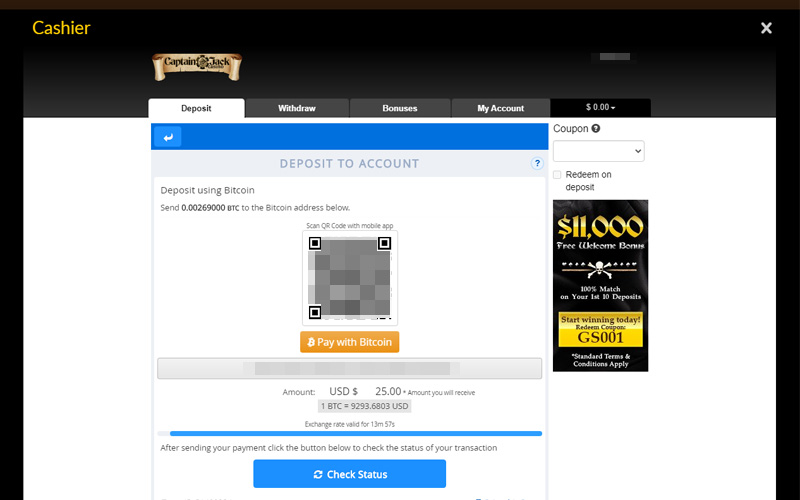Click the $11,000 Welcome Bonus banner
This screenshot has height=500, width=800.
[601, 286]
